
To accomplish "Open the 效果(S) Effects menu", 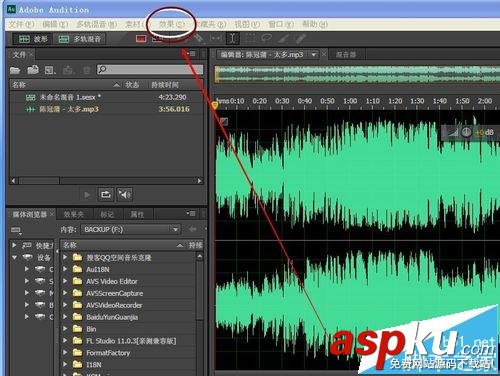I will click(171, 24).
